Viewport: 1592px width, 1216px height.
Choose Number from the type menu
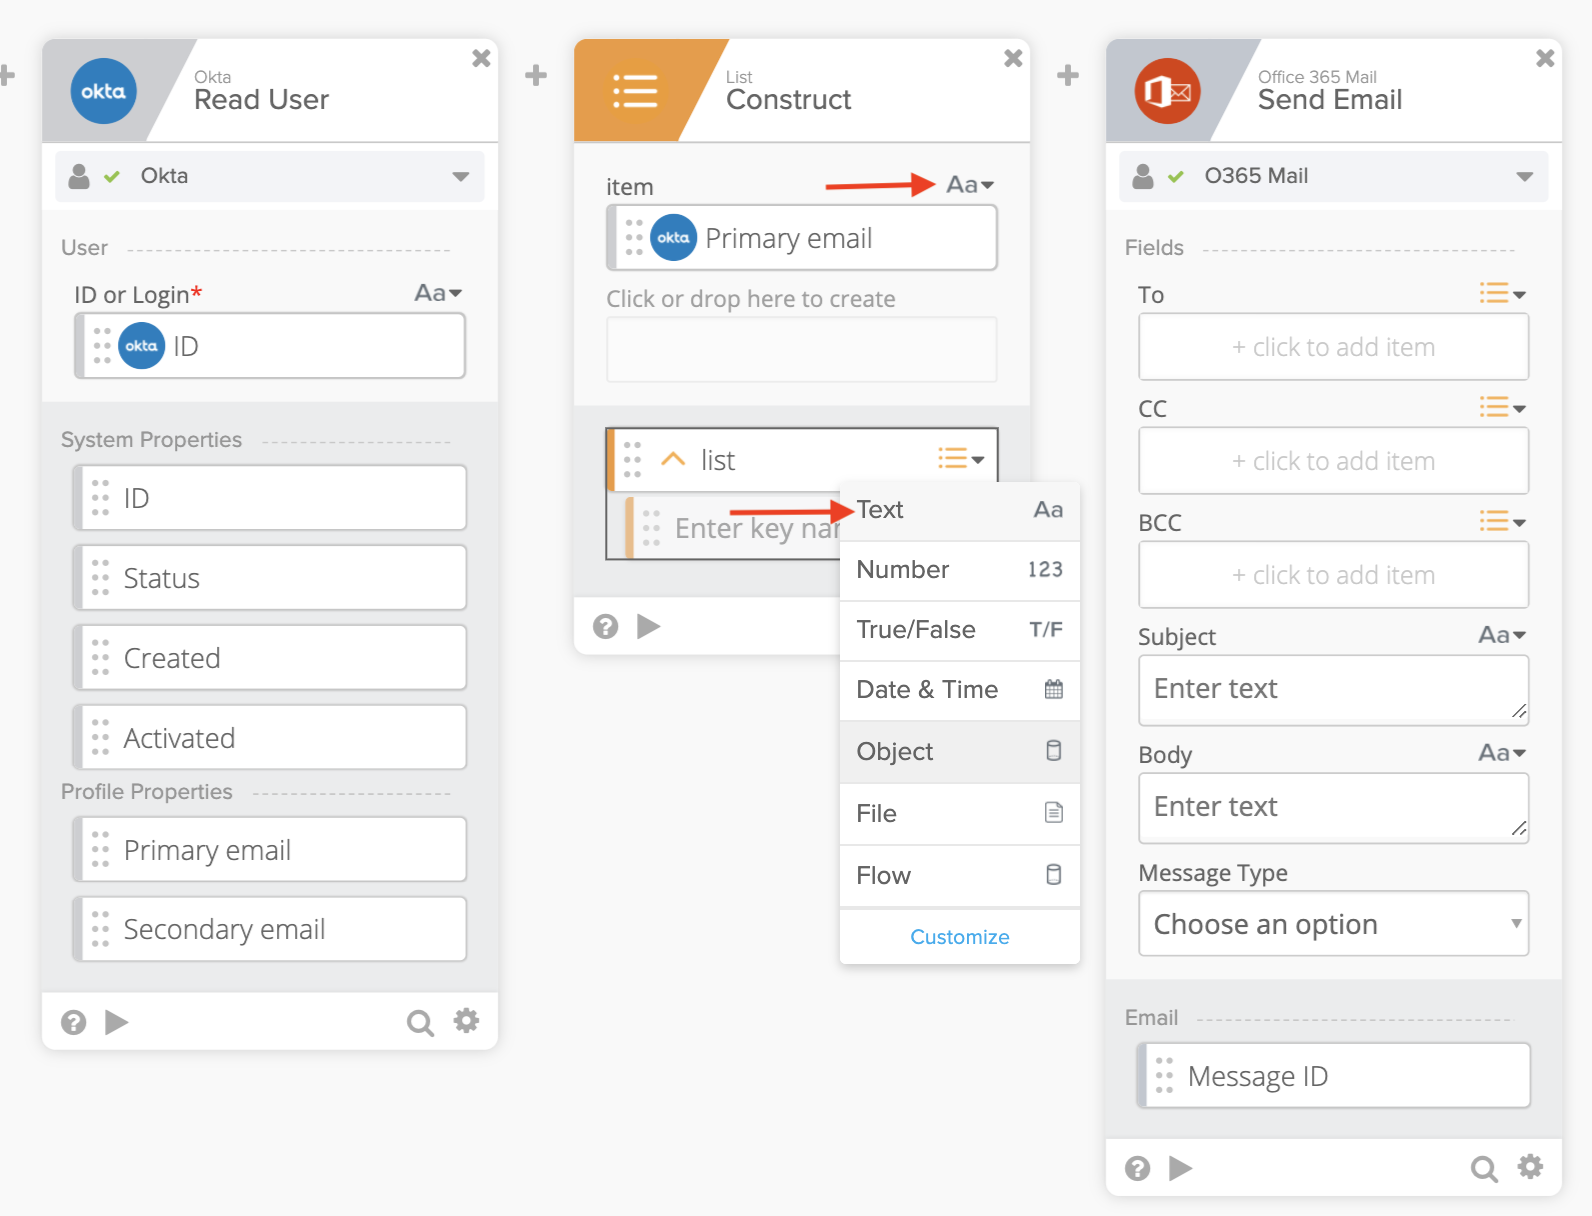pos(960,570)
